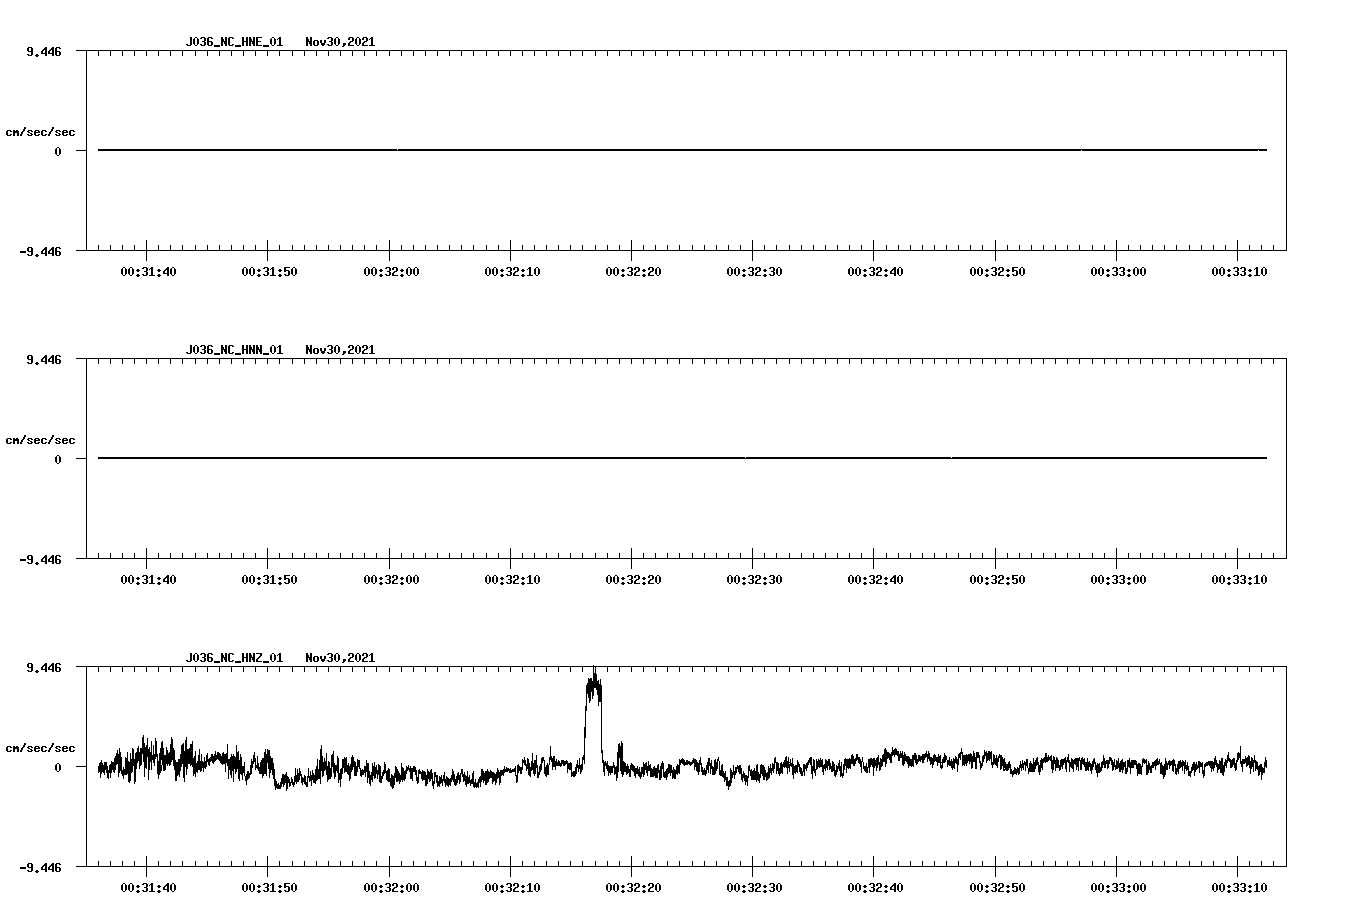Click the cm/sec/sec unit label of HNZ plot
Viewport: 1358px width, 924px height.
click(x=40, y=748)
